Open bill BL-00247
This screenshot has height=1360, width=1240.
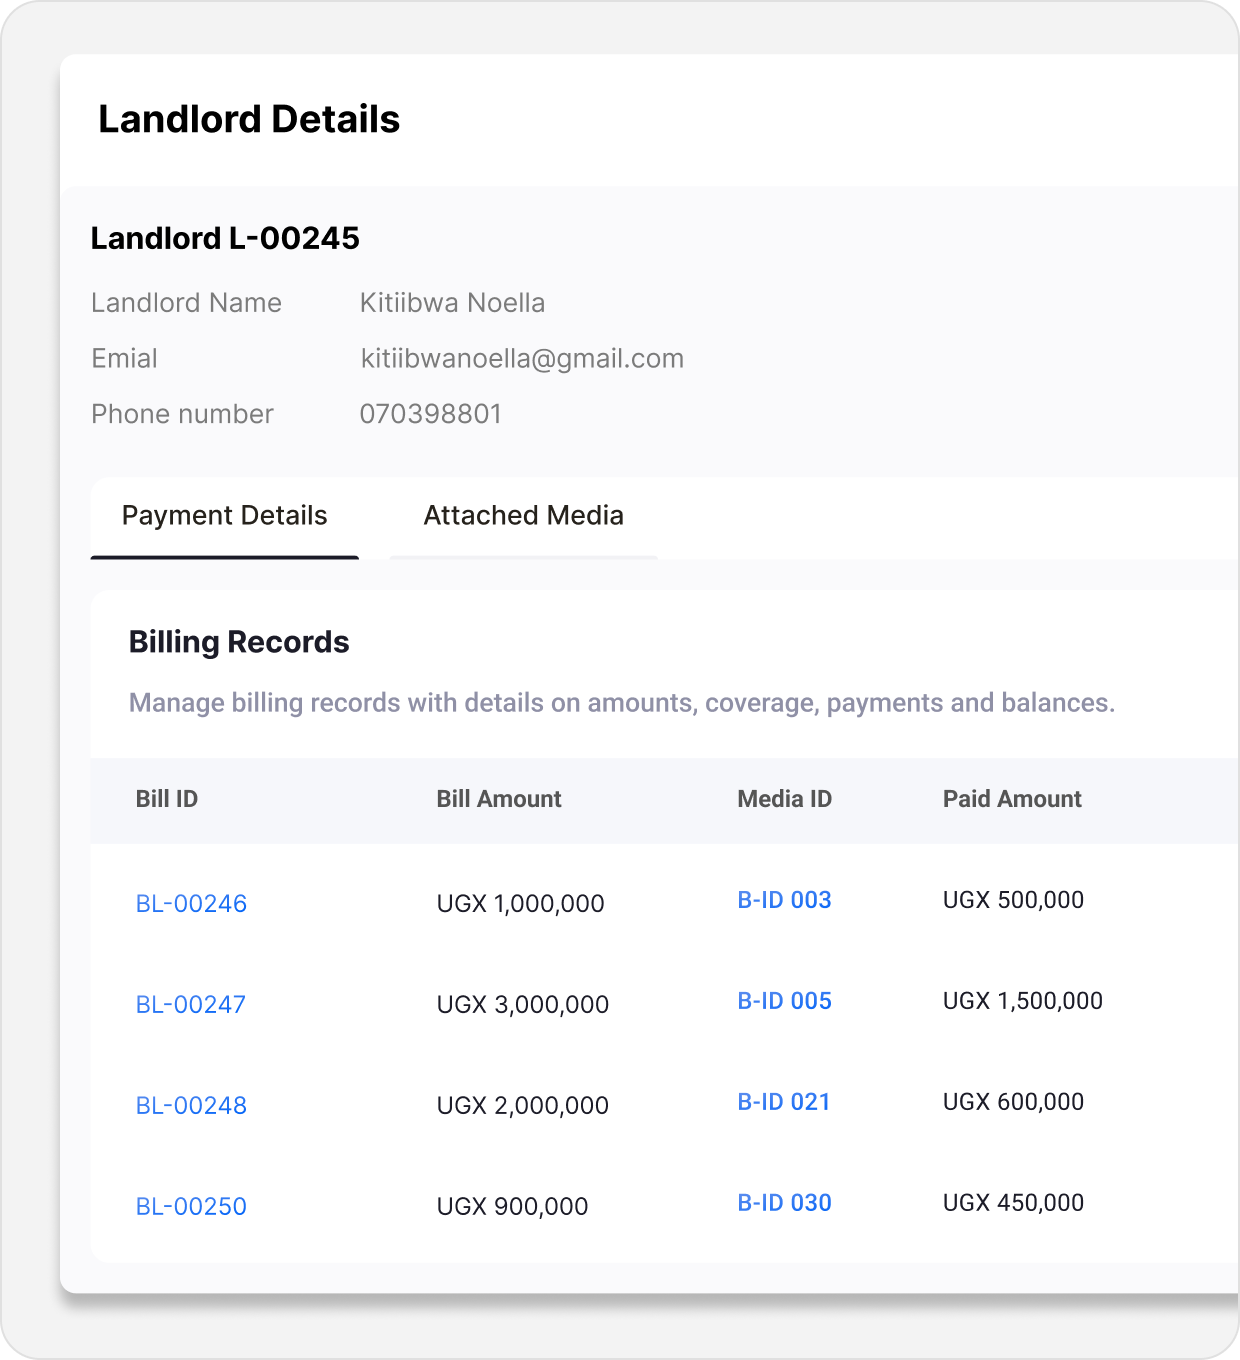[x=191, y=1005]
